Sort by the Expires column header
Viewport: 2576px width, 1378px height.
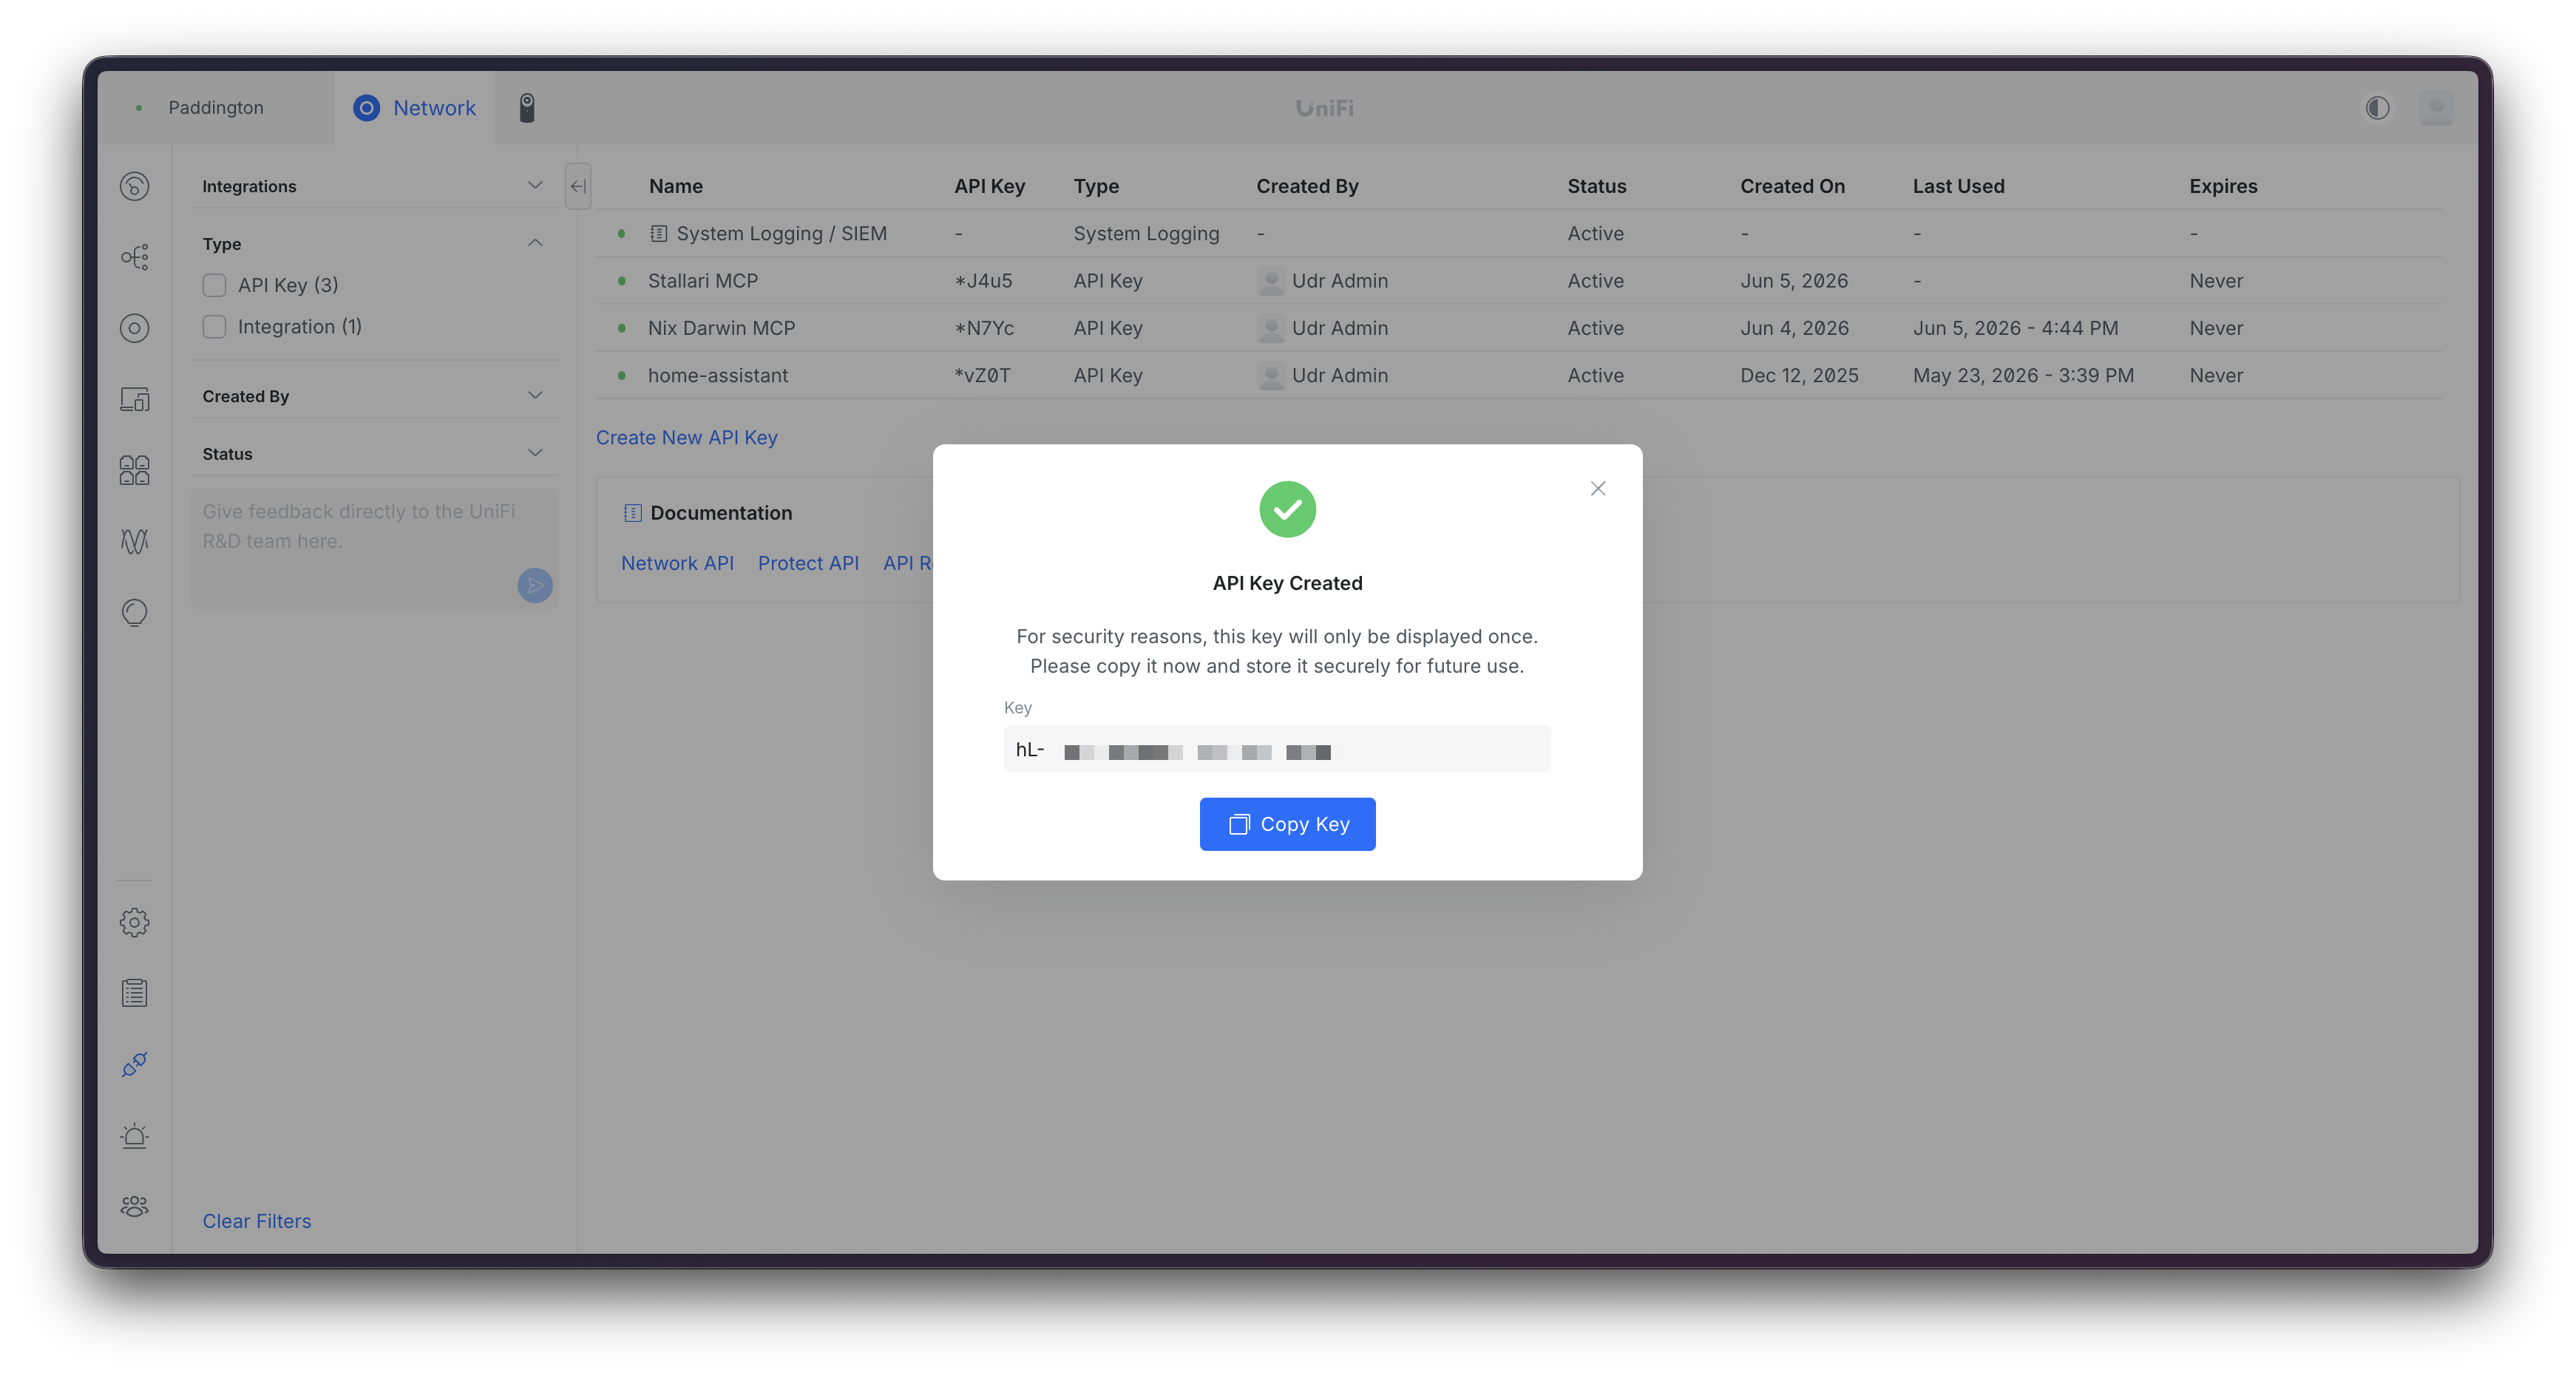2223,186
